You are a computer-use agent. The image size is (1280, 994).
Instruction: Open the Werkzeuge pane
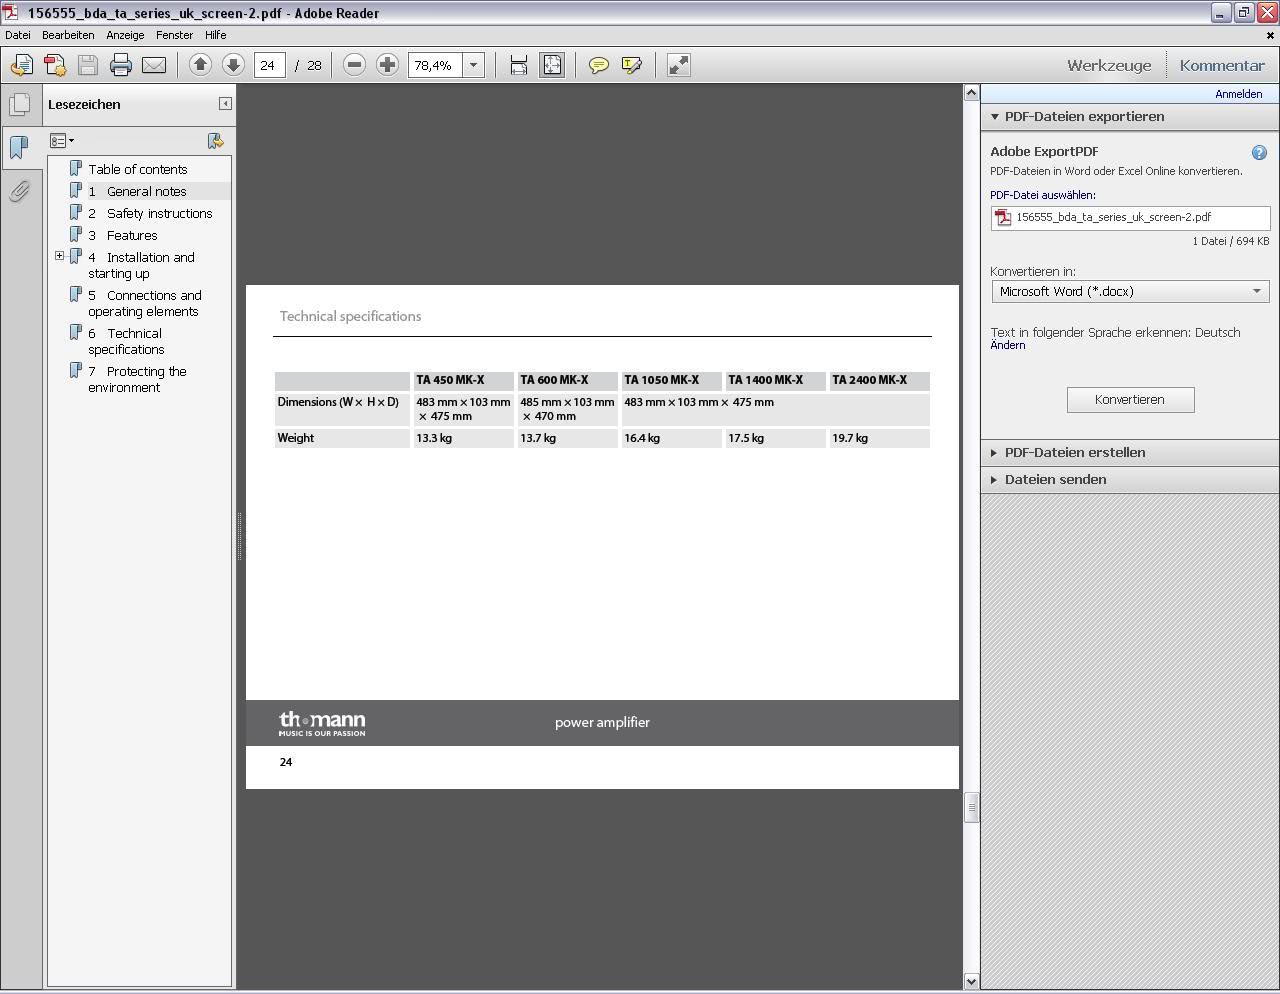pyautogui.click(x=1109, y=66)
